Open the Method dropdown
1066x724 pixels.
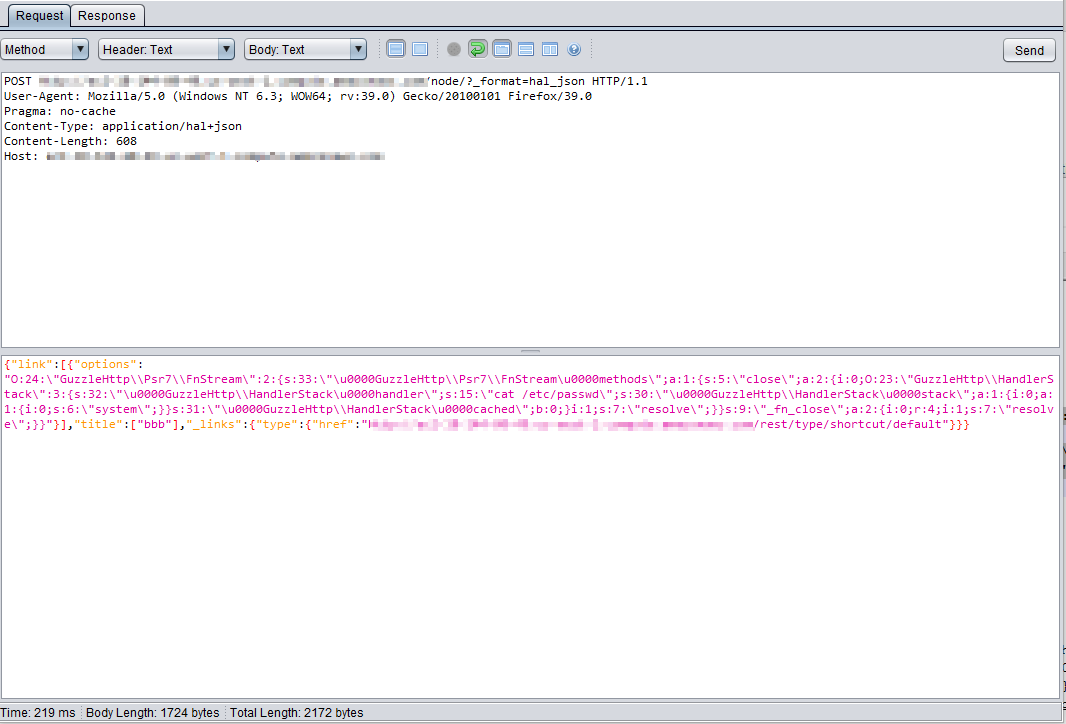pyautogui.click(x=45, y=49)
